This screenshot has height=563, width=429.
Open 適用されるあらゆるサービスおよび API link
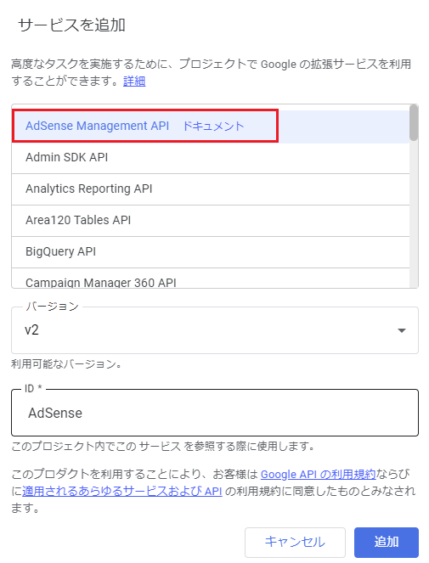[x=122, y=491]
